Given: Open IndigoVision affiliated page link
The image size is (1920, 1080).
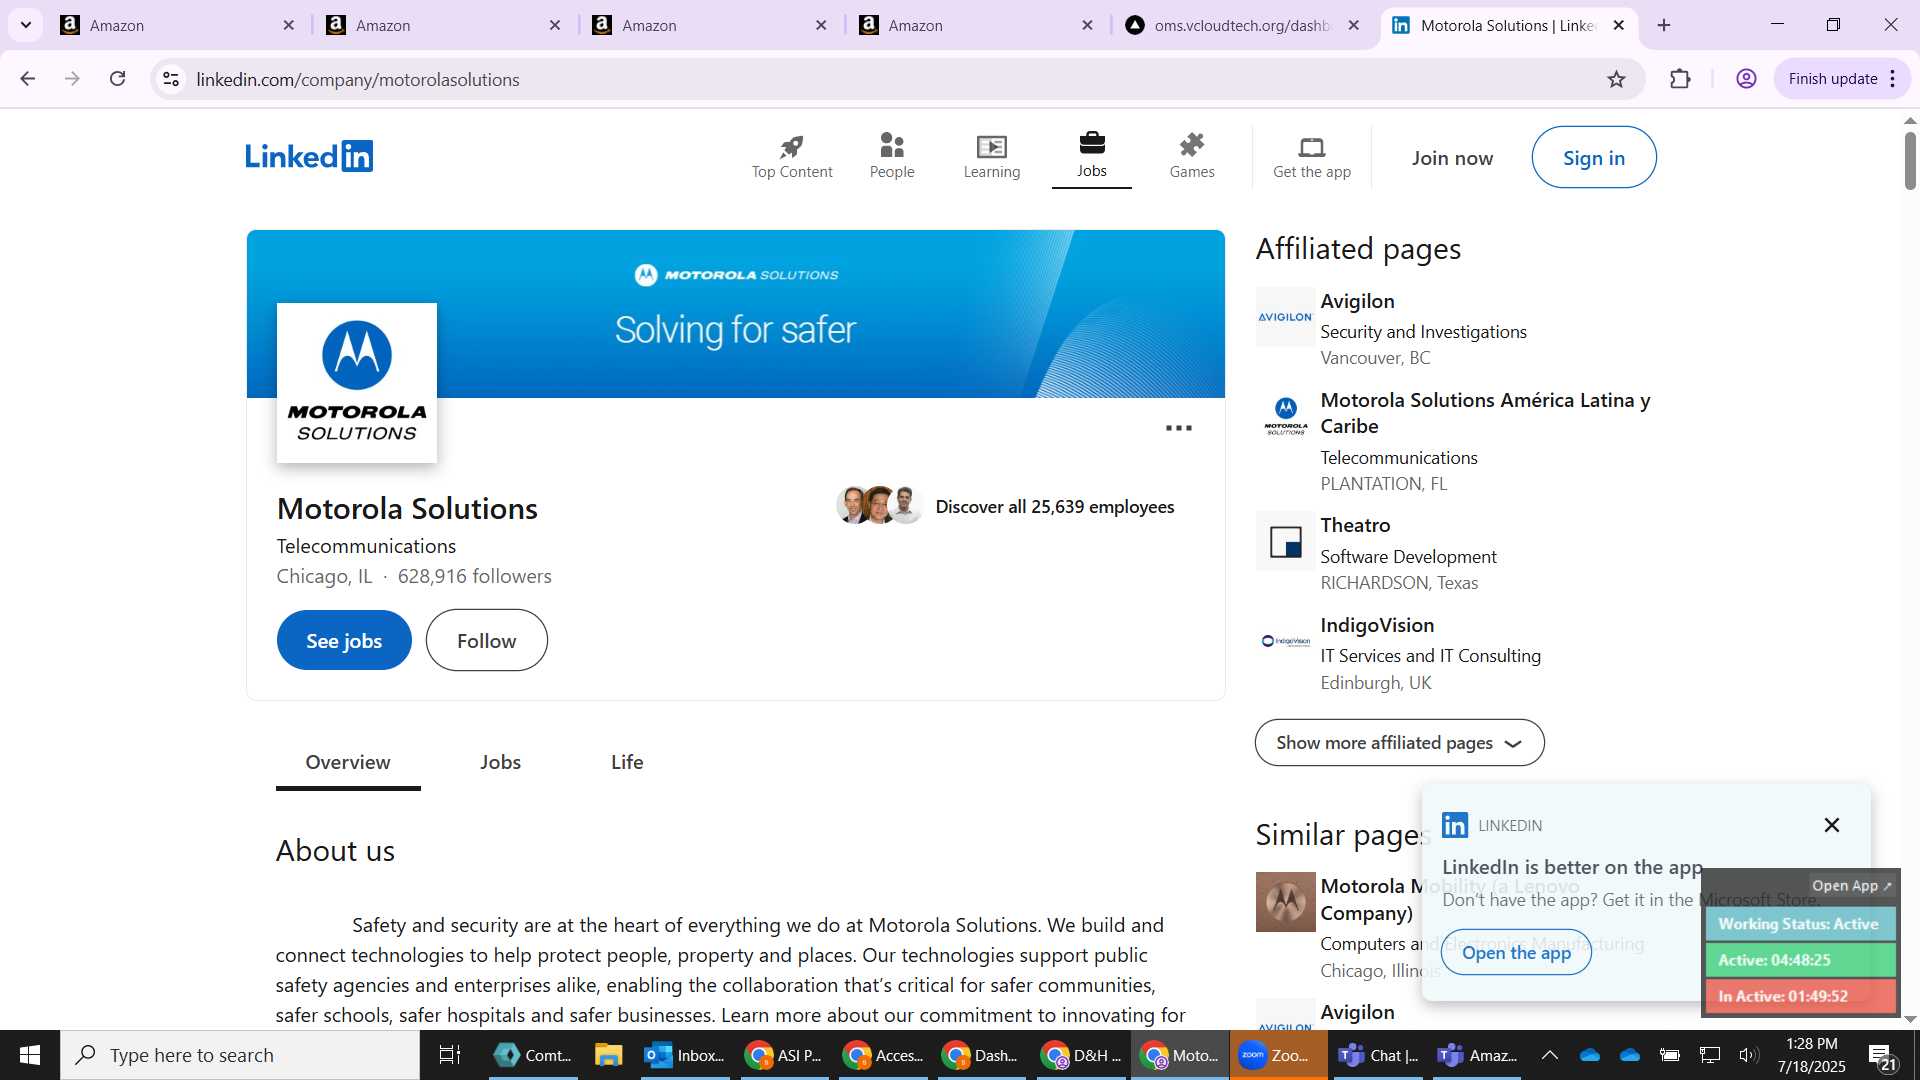Looking at the screenshot, I should point(1377,625).
